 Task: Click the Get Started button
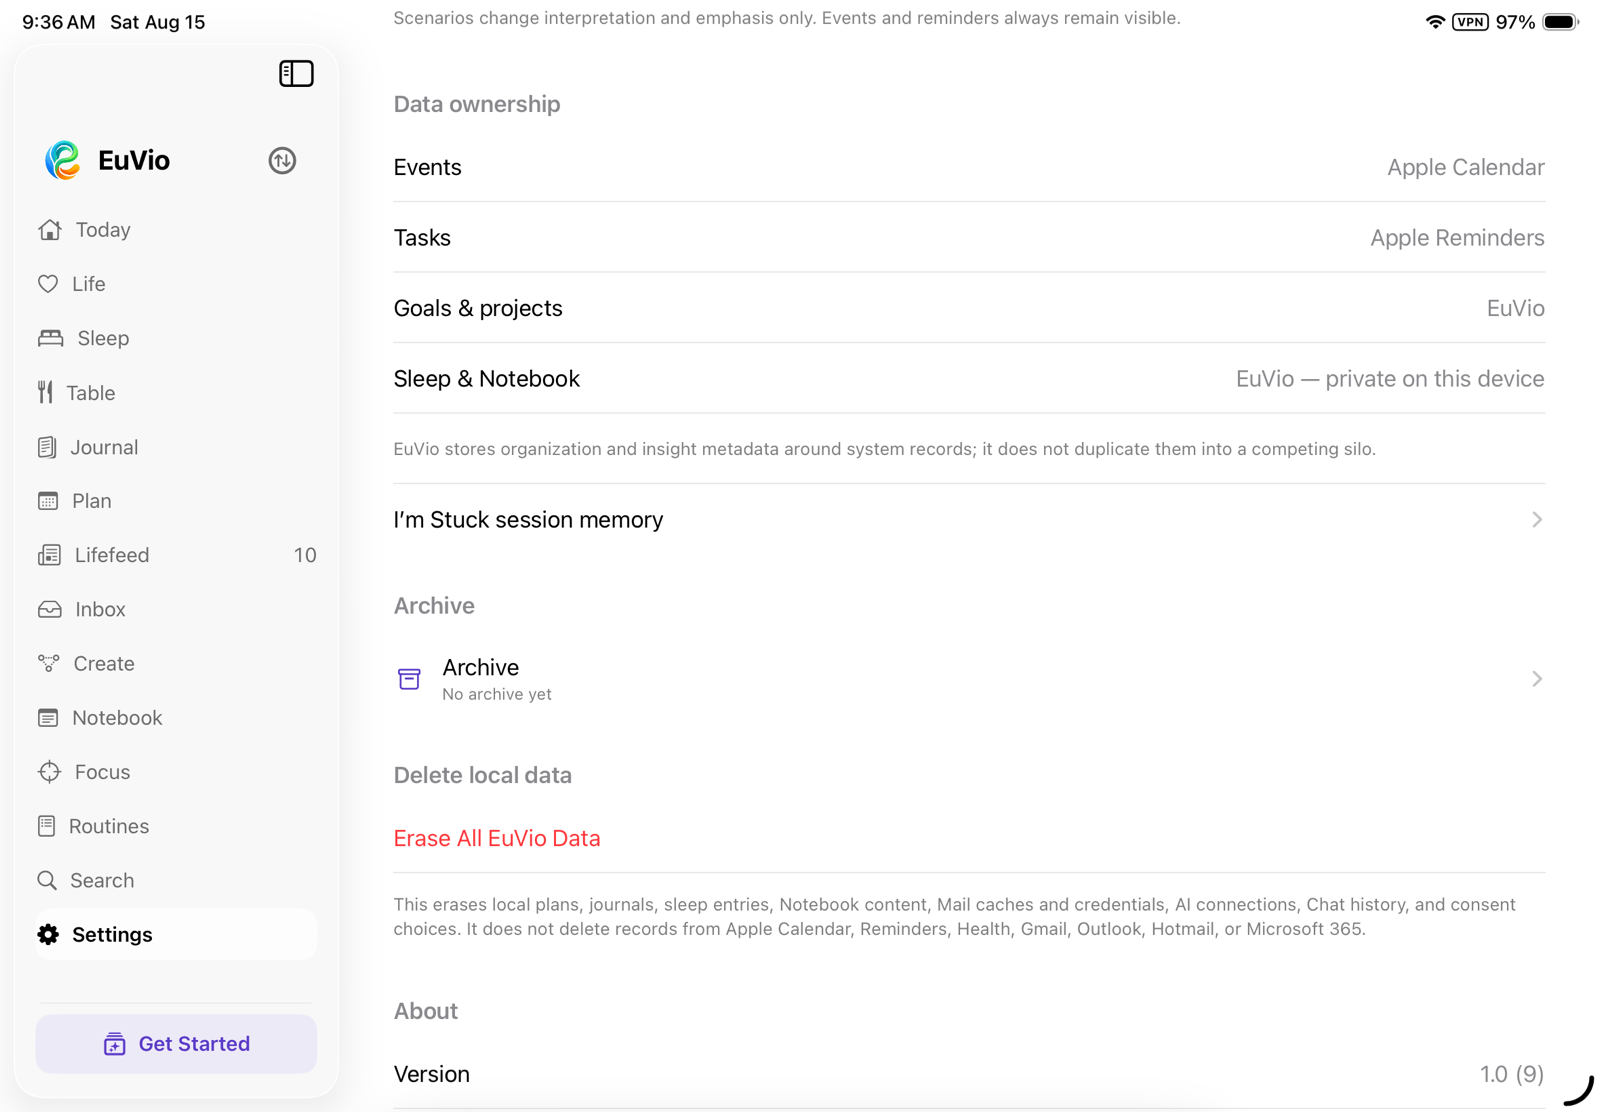coord(176,1044)
